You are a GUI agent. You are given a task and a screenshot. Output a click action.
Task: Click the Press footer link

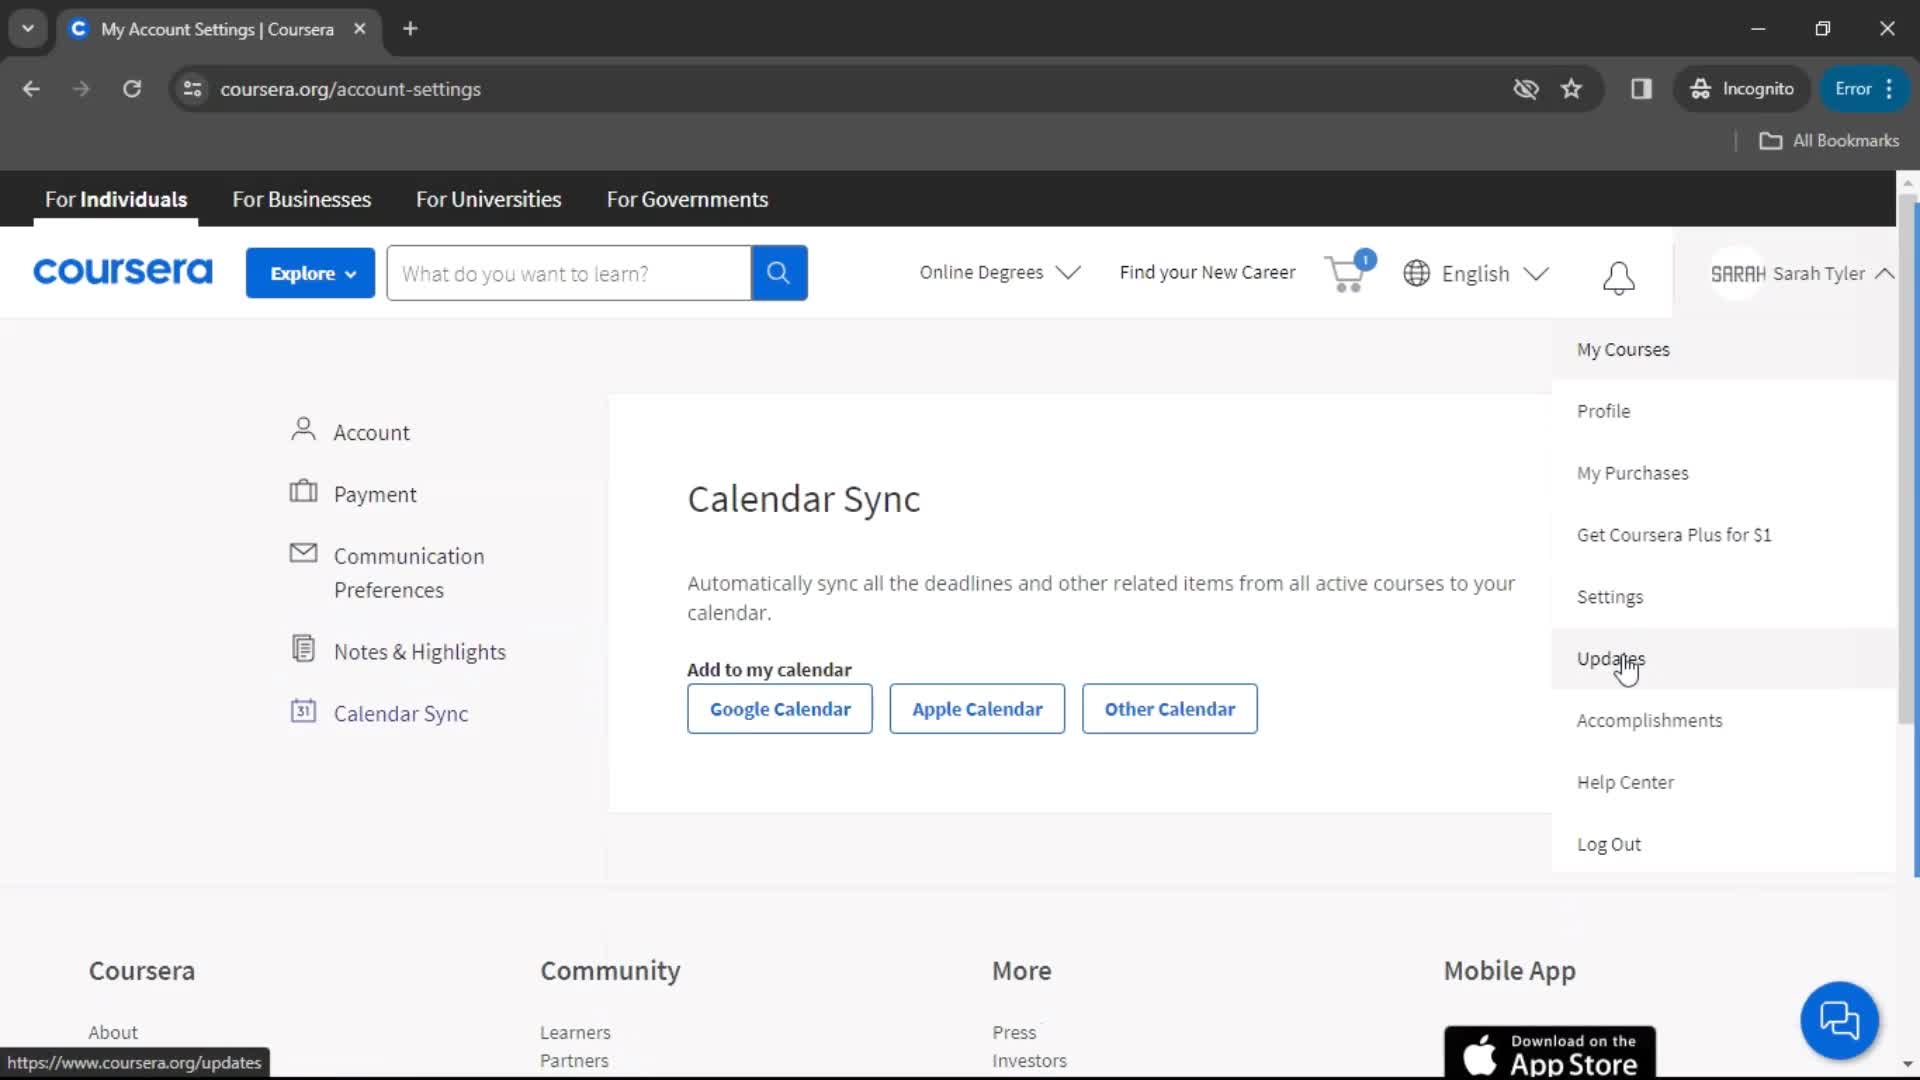click(x=1014, y=1032)
